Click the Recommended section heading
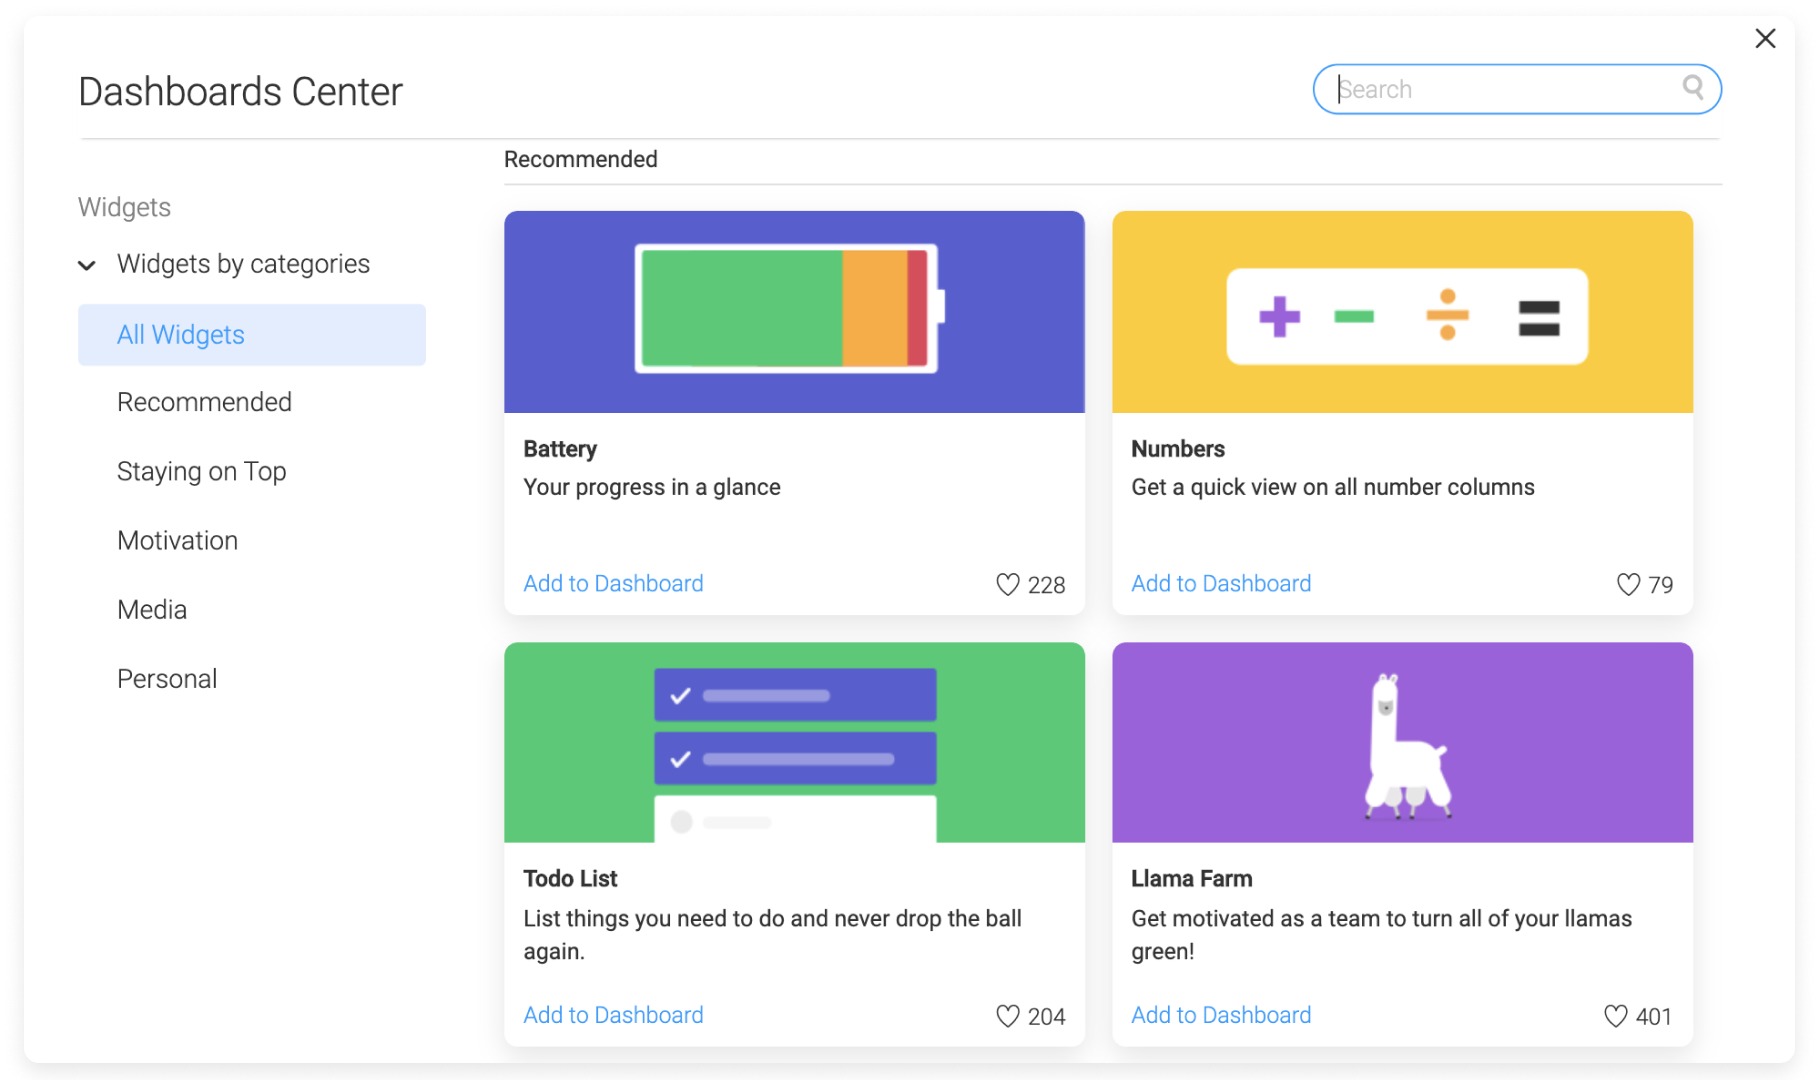Viewport: 1819px width, 1080px height. pos(580,160)
